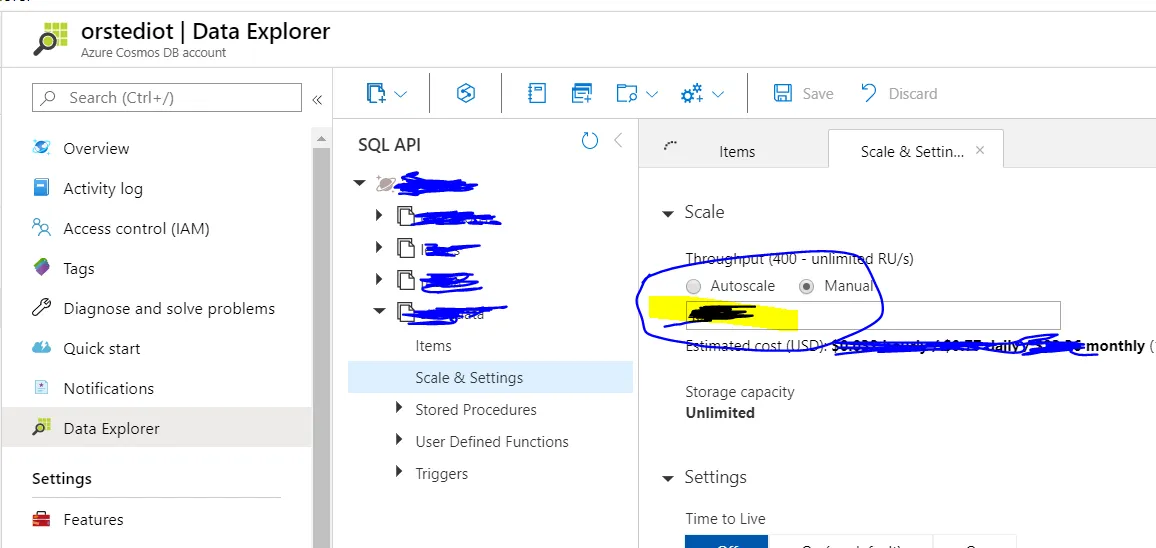Viewport: 1156px width, 548px height.
Task: Select Scale & Settings in tree
Action: (490, 378)
